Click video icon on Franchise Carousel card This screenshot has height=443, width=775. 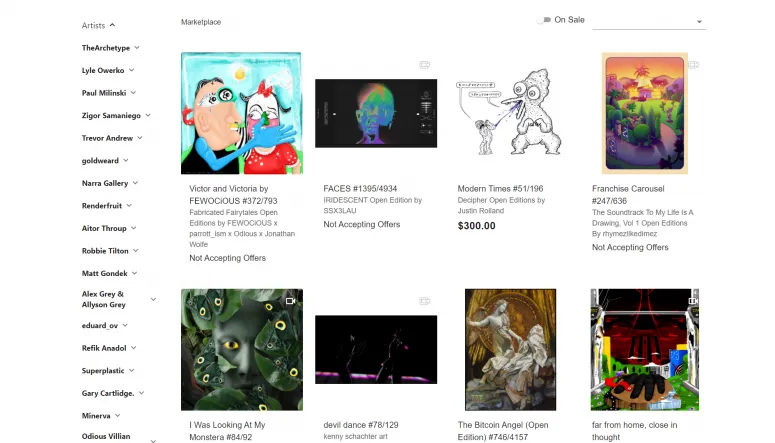[693, 65]
